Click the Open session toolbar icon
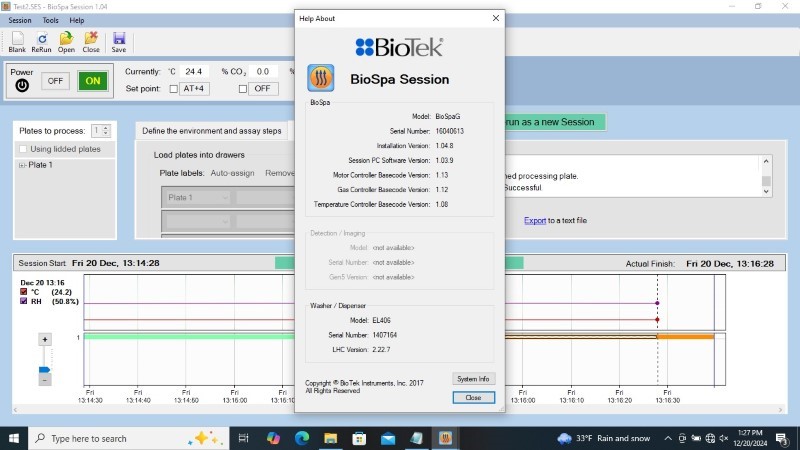The image size is (800, 450). (66, 41)
